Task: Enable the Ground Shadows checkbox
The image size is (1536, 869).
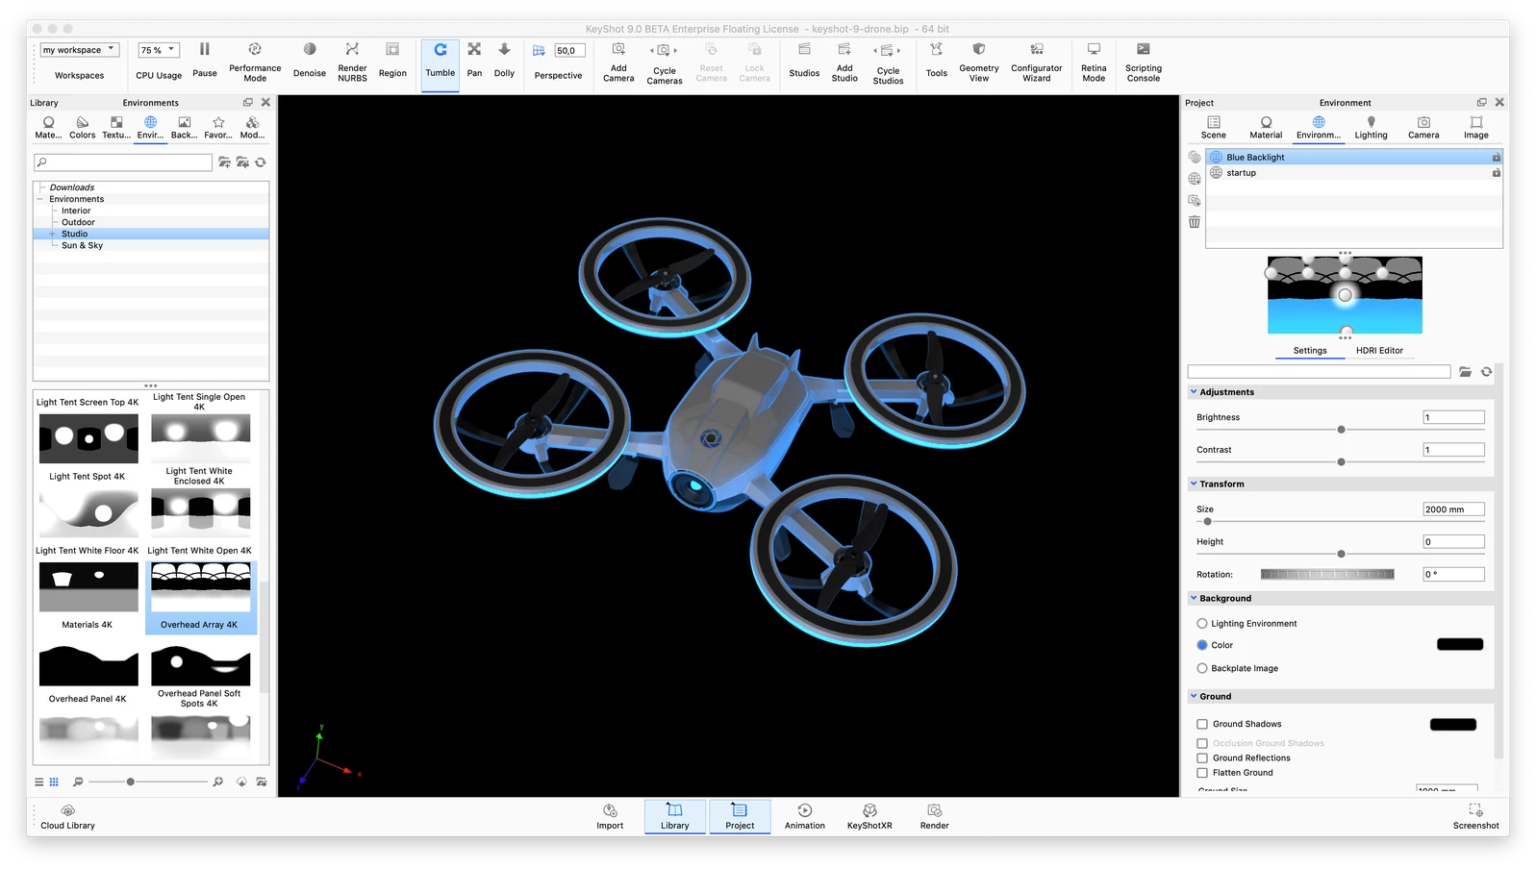Action: pos(1202,724)
